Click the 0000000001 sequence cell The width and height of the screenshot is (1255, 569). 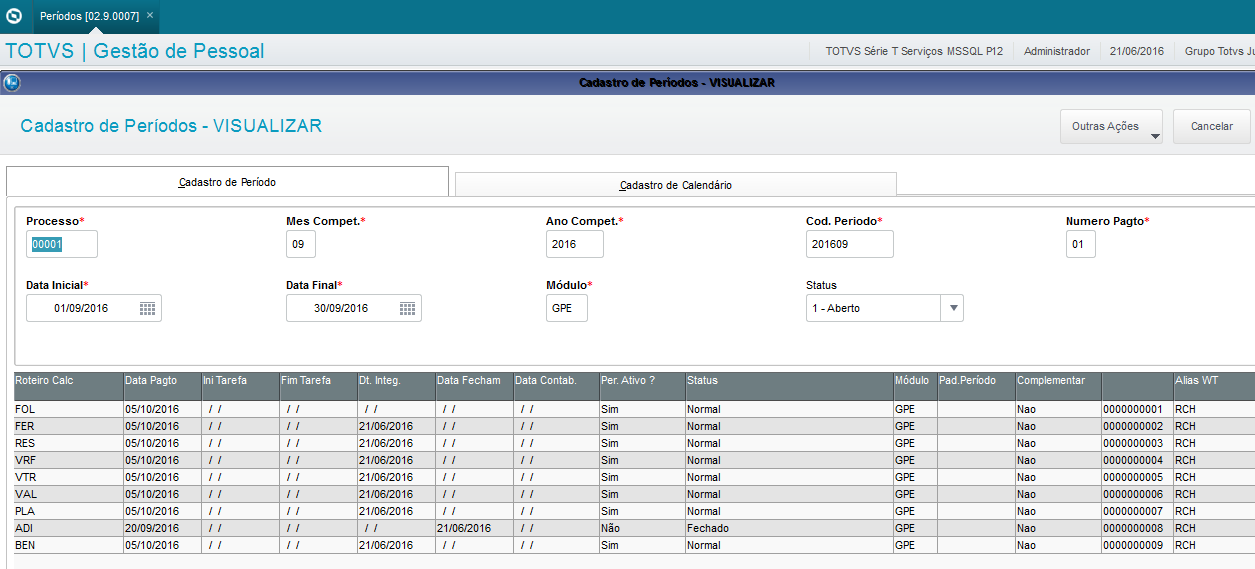[1136, 409]
